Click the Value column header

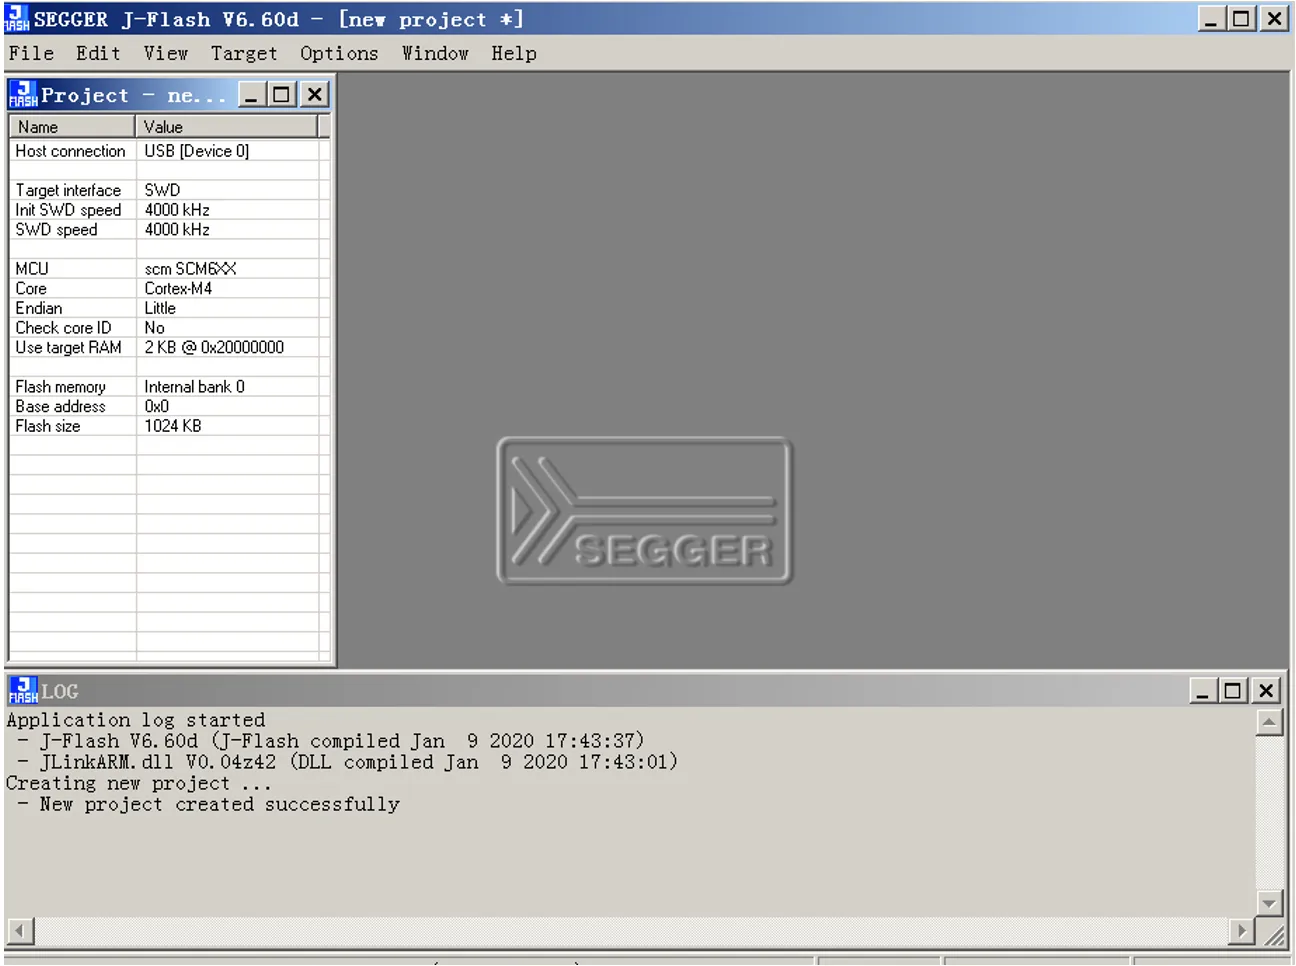point(227,126)
